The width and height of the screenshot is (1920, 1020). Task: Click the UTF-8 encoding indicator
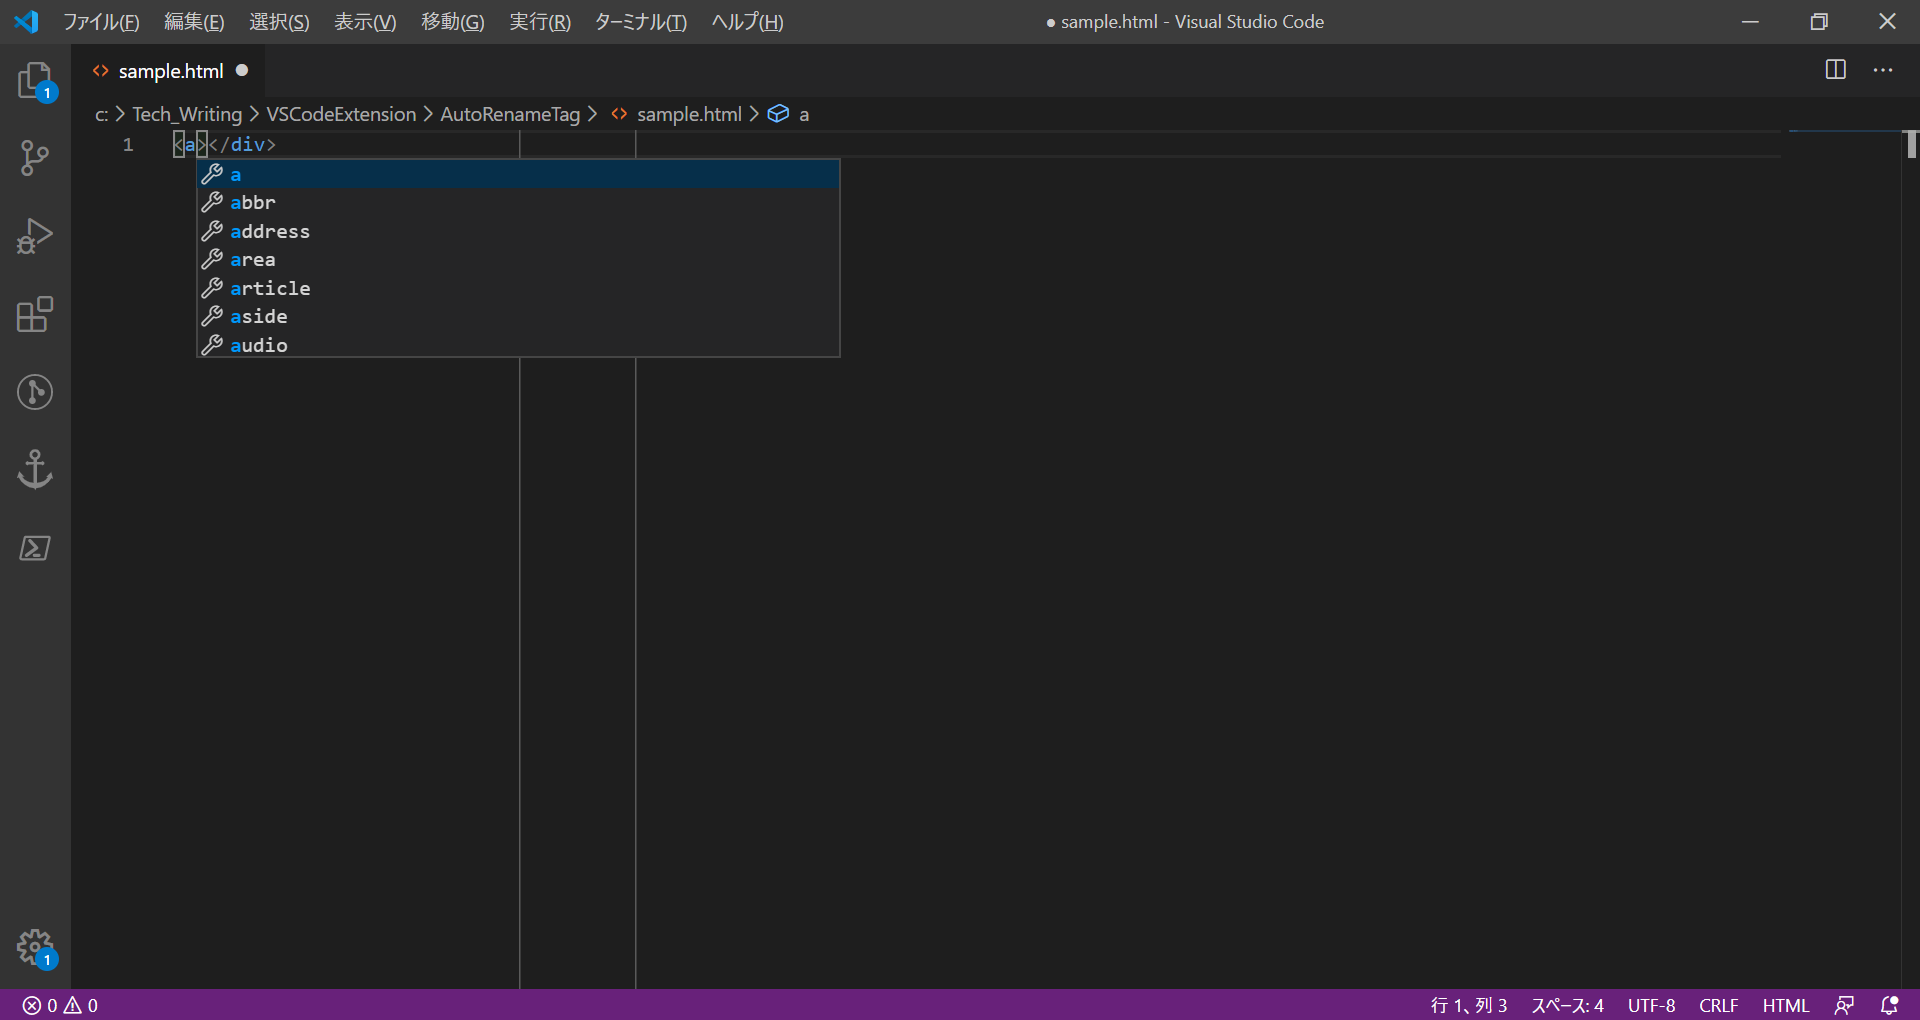coord(1651,1005)
